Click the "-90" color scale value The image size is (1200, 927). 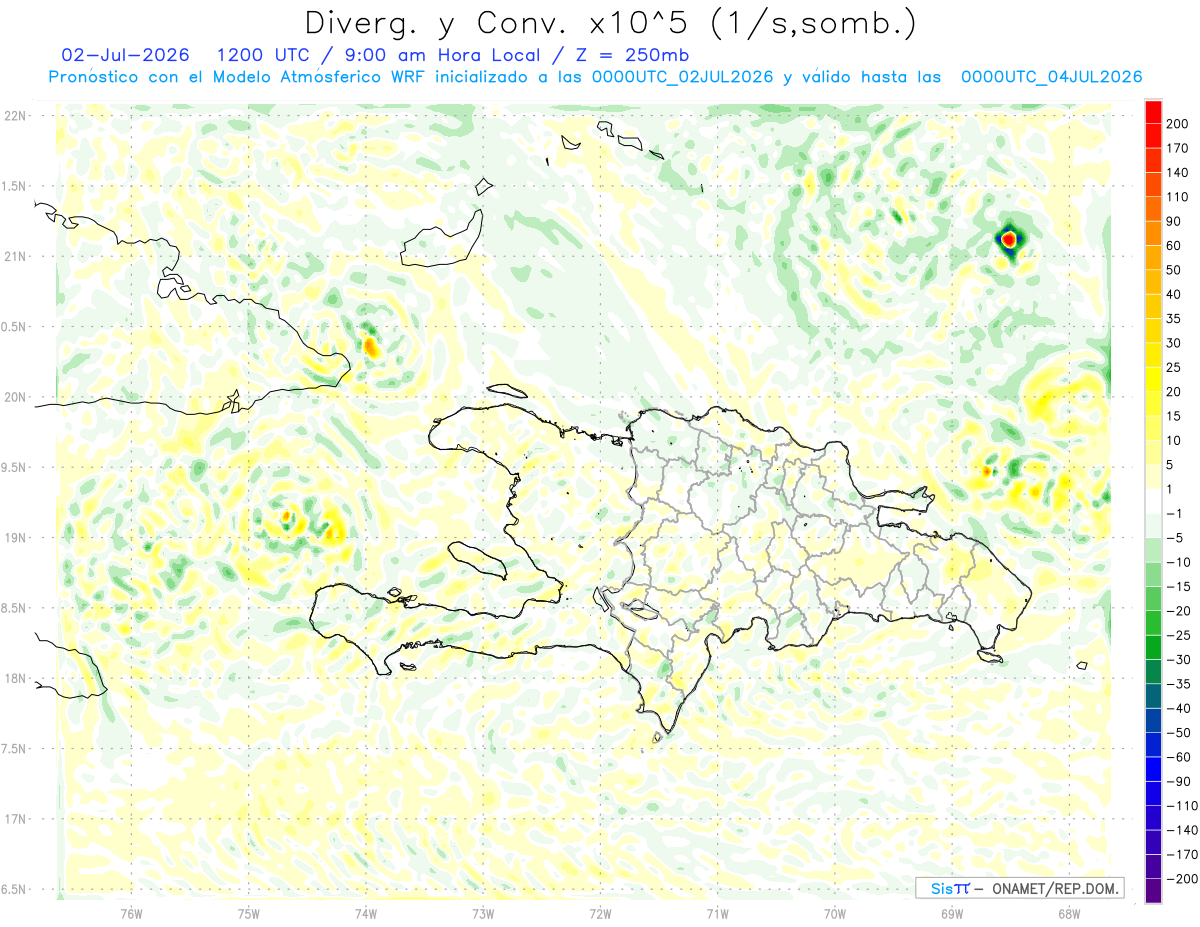1178,782
